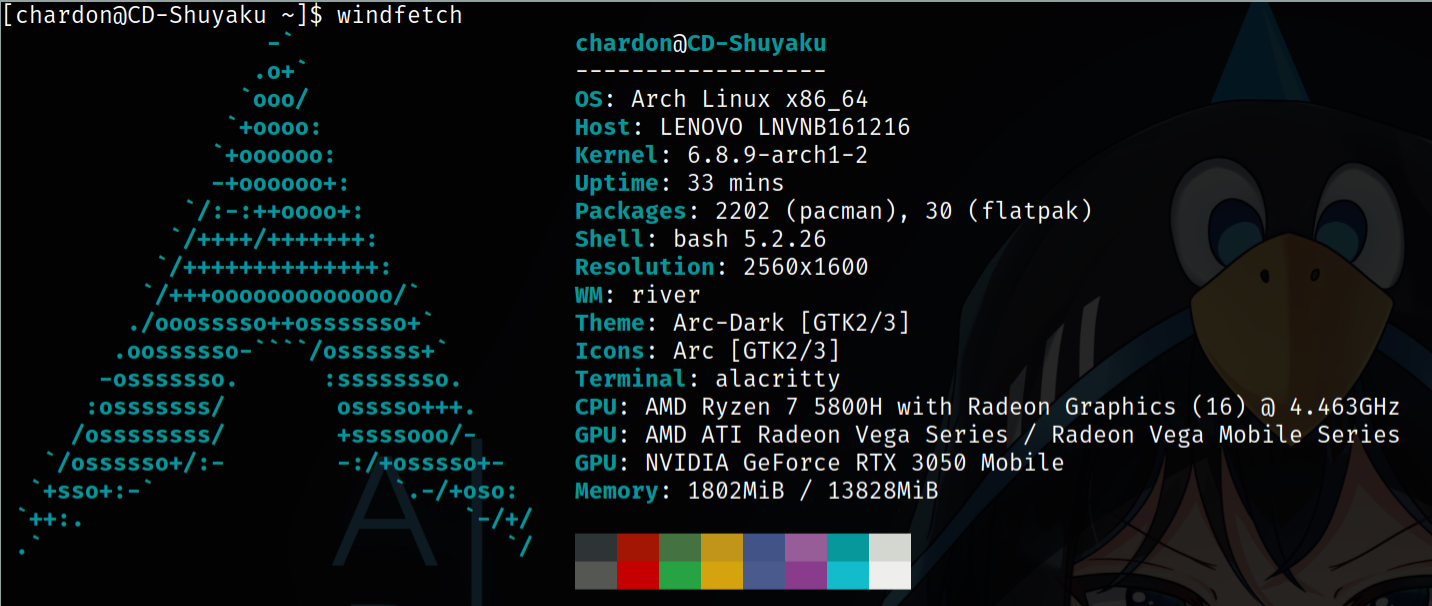Pick the magenta purple swatch in the bottom palette row

click(x=806, y=575)
